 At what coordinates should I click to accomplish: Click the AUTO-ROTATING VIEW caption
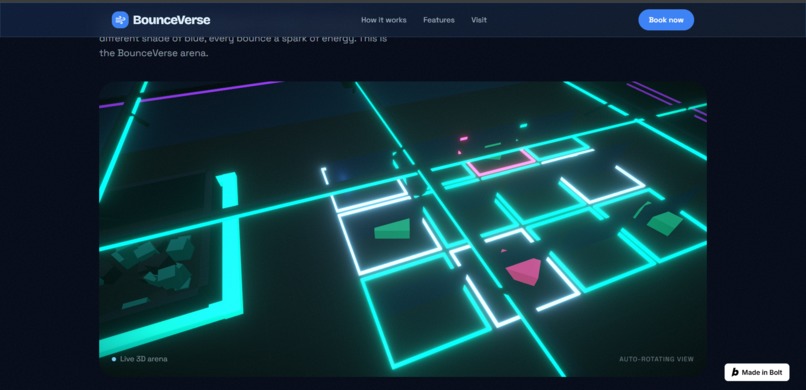(x=656, y=359)
